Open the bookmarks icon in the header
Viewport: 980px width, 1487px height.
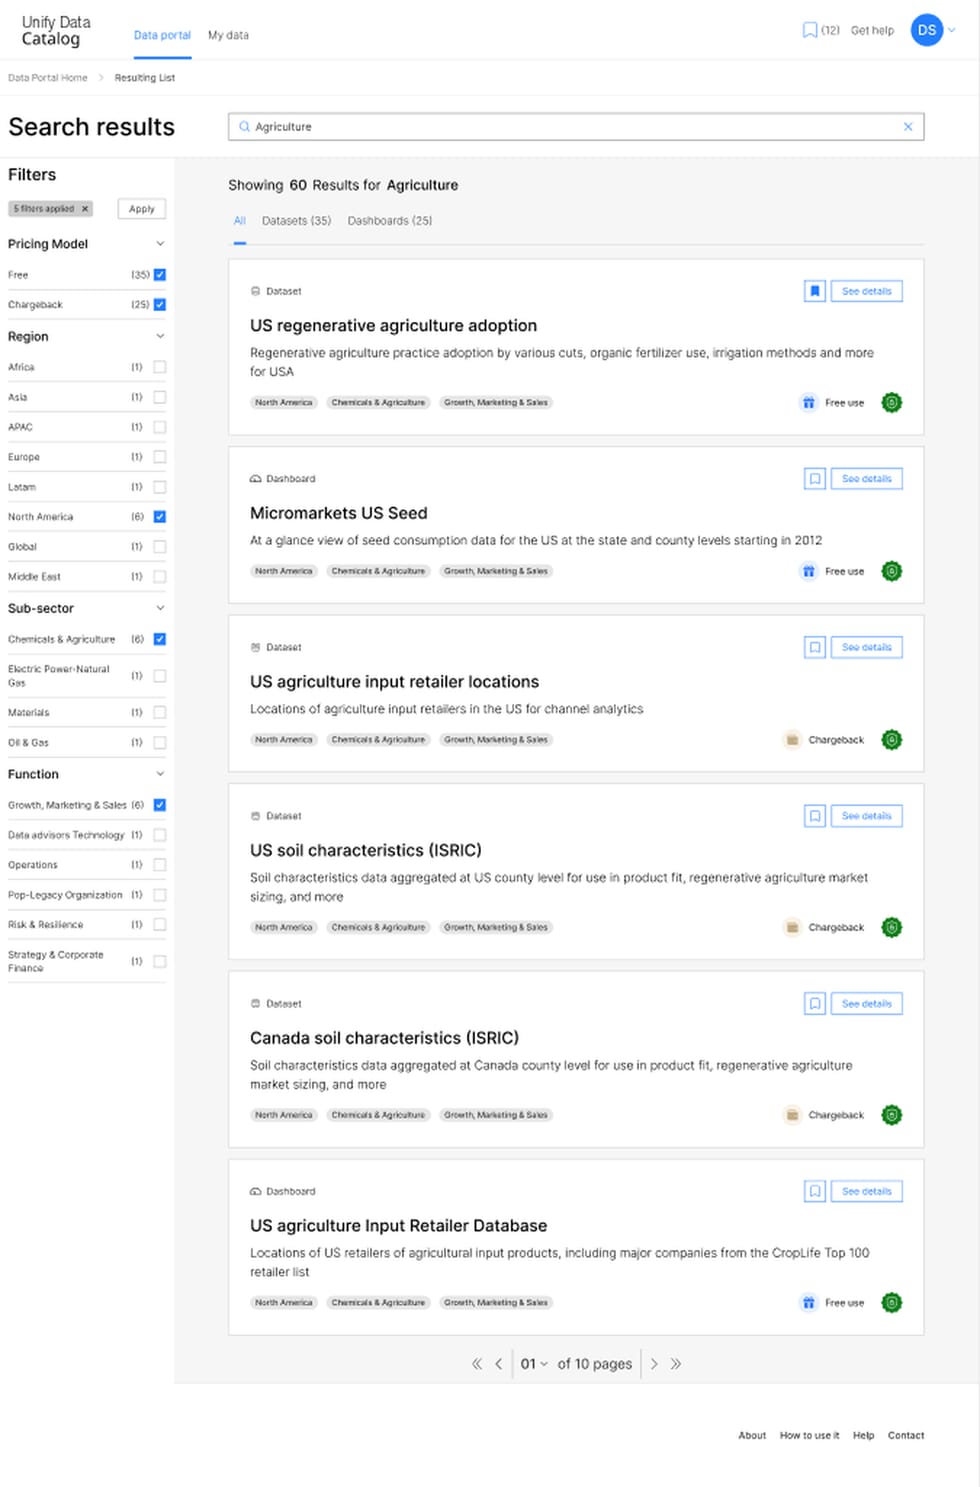point(810,30)
